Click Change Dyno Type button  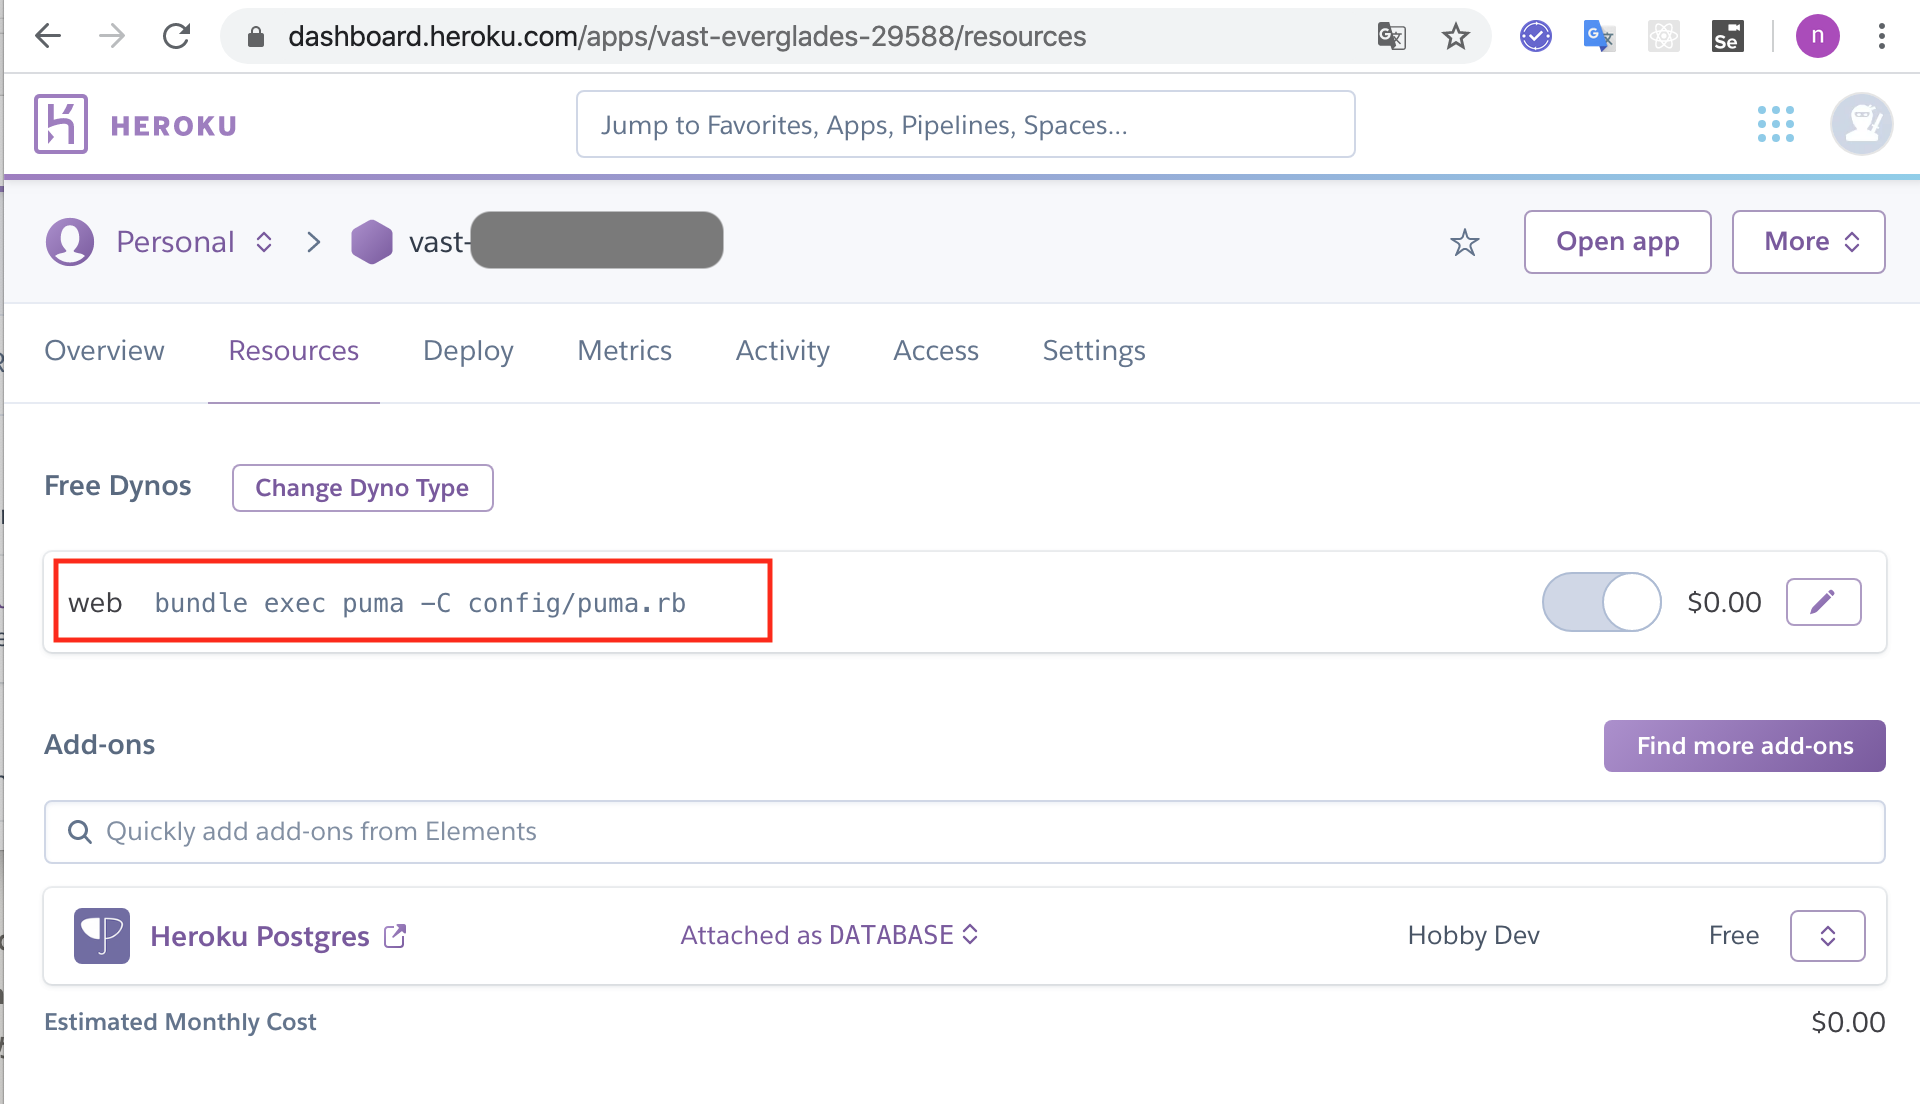tap(362, 488)
